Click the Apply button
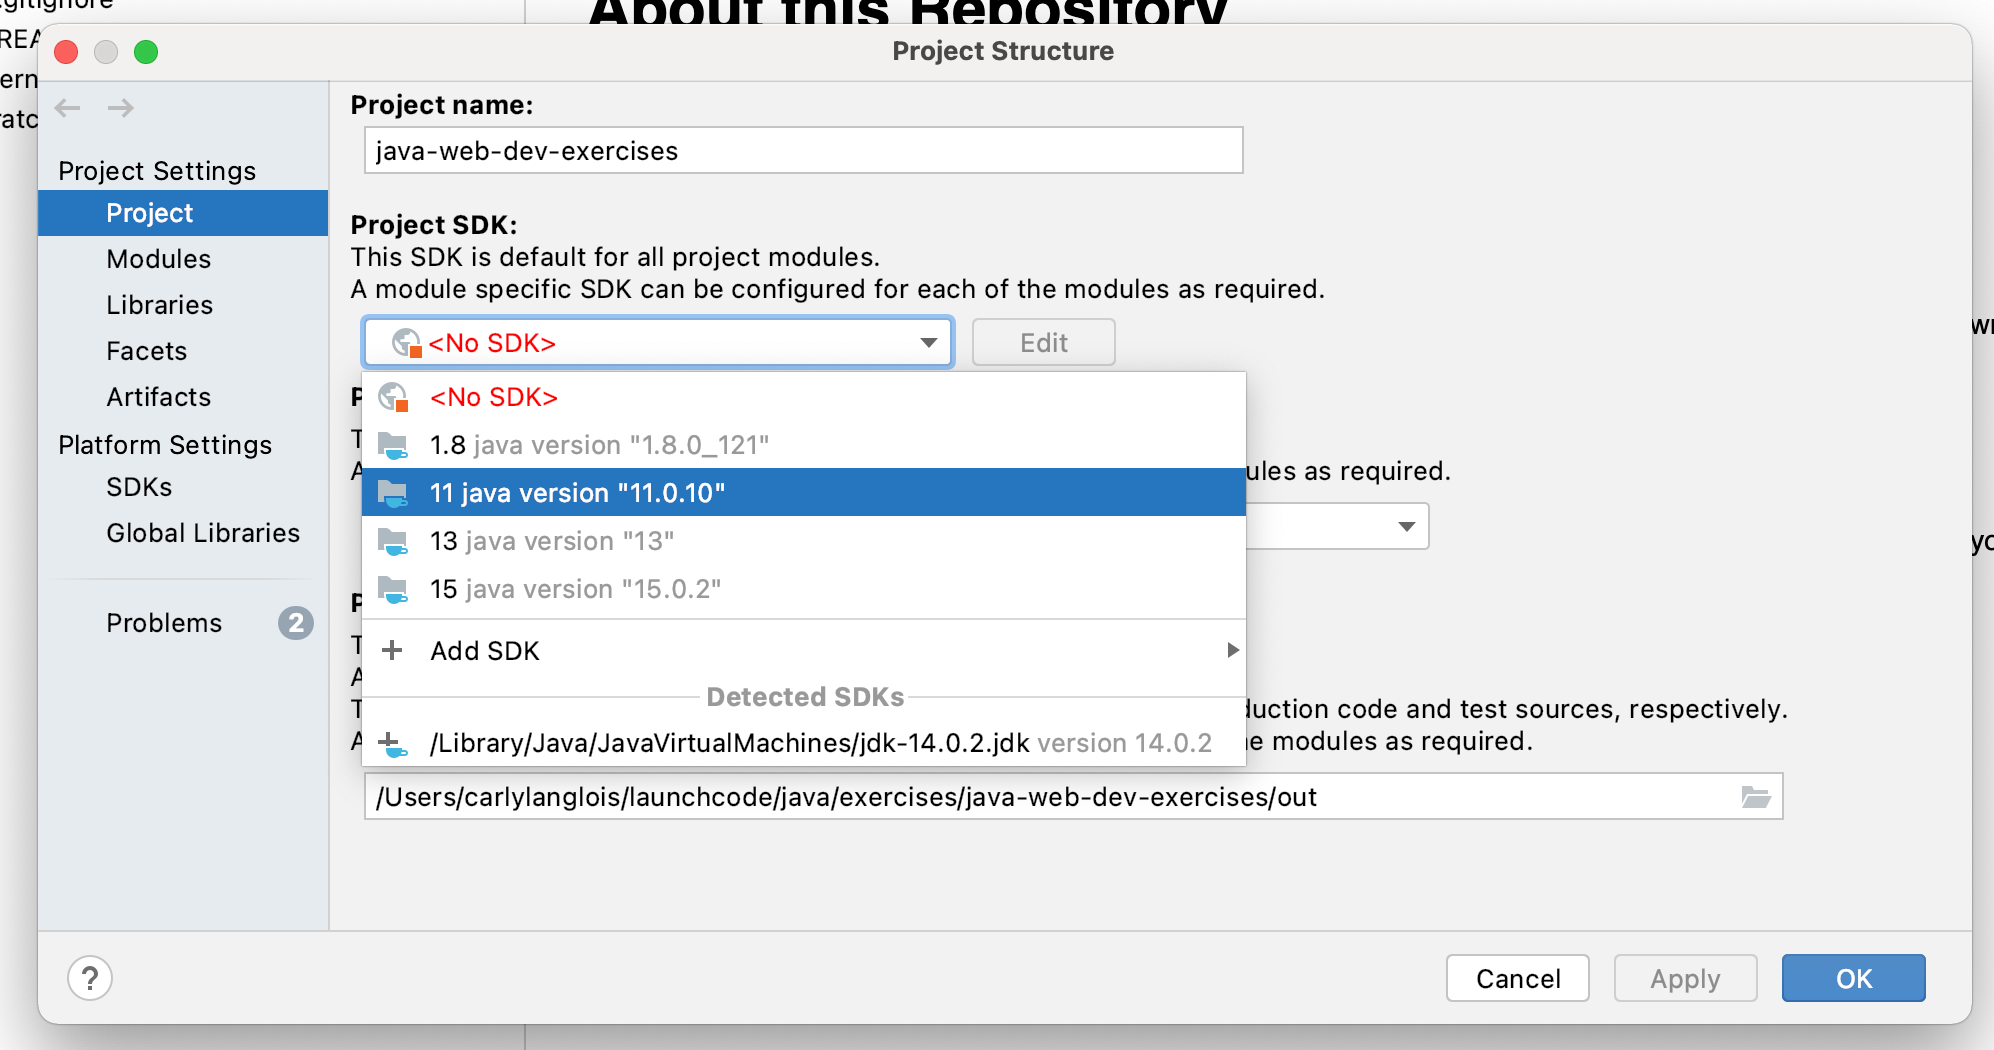1994x1050 pixels. pyautogui.click(x=1685, y=978)
